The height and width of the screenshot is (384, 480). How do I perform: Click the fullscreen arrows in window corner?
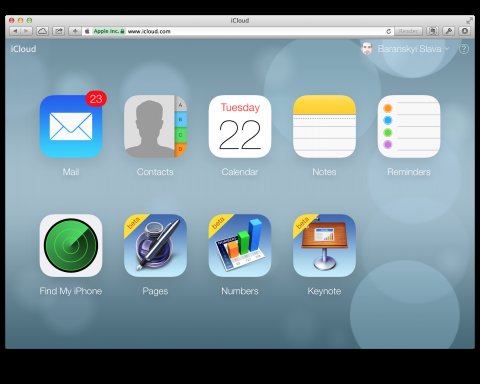(x=469, y=21)
